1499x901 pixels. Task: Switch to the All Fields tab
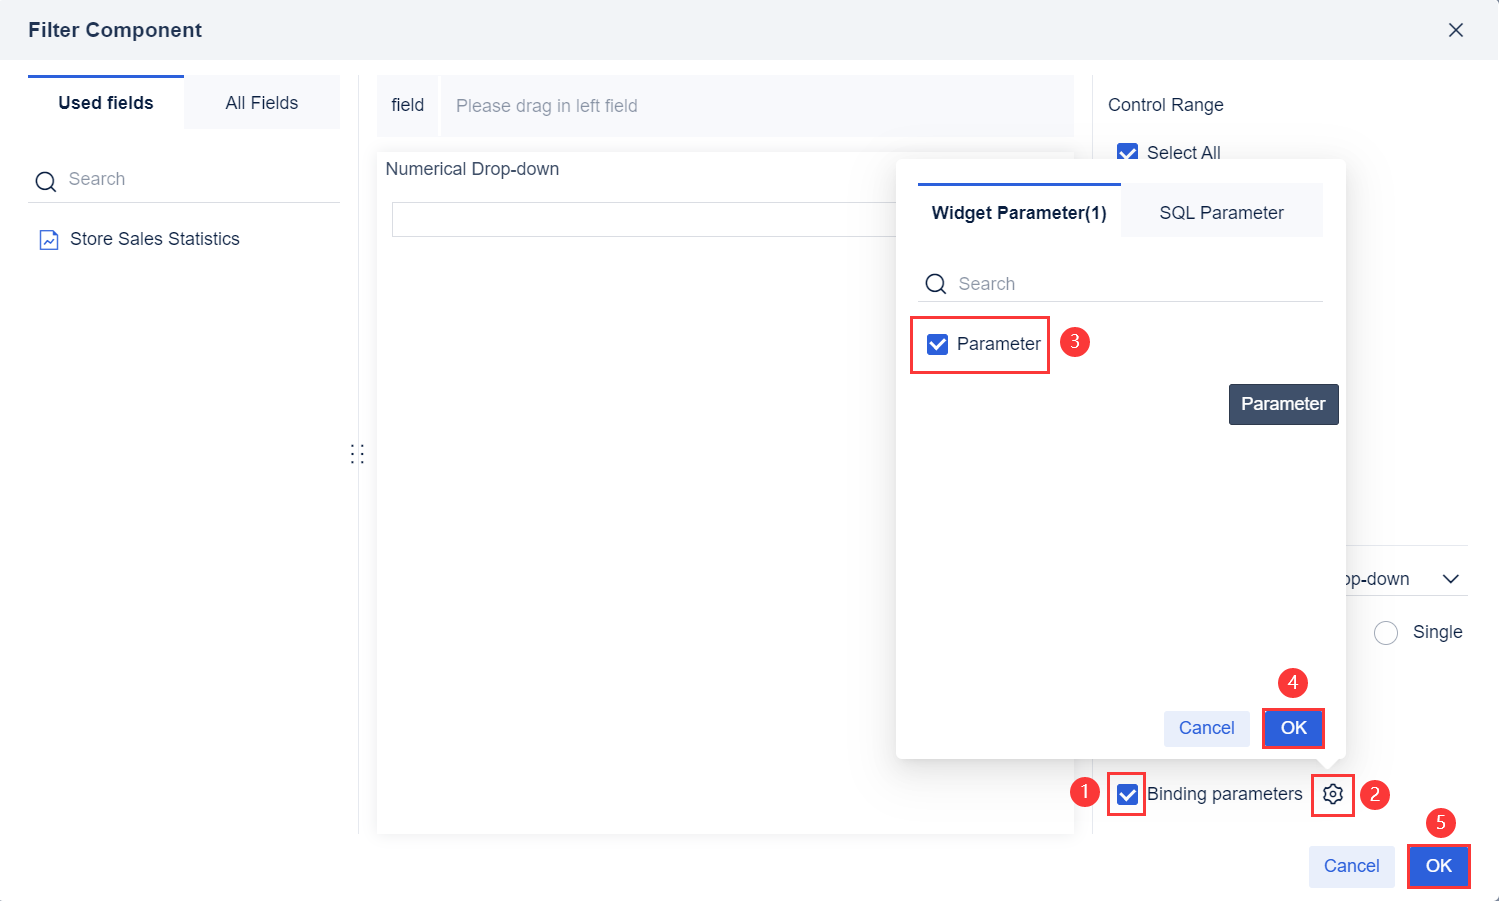[x=261, y=102]
